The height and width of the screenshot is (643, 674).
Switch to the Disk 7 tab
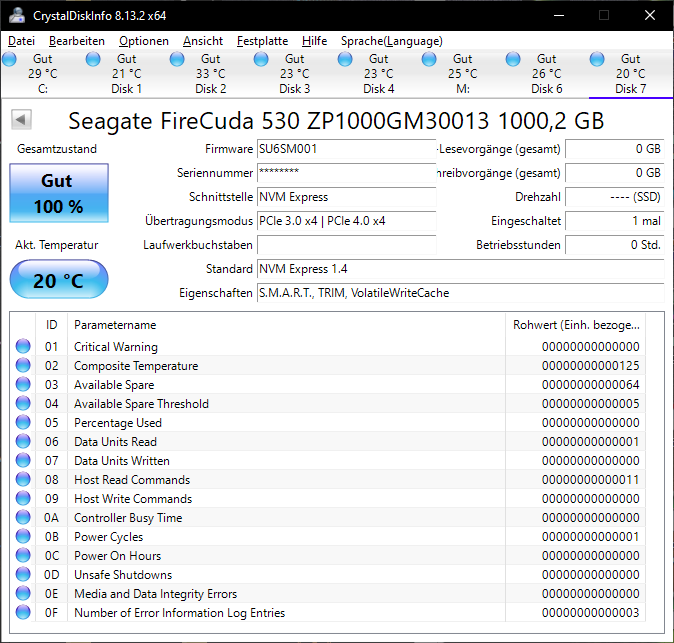pos(631,73)
